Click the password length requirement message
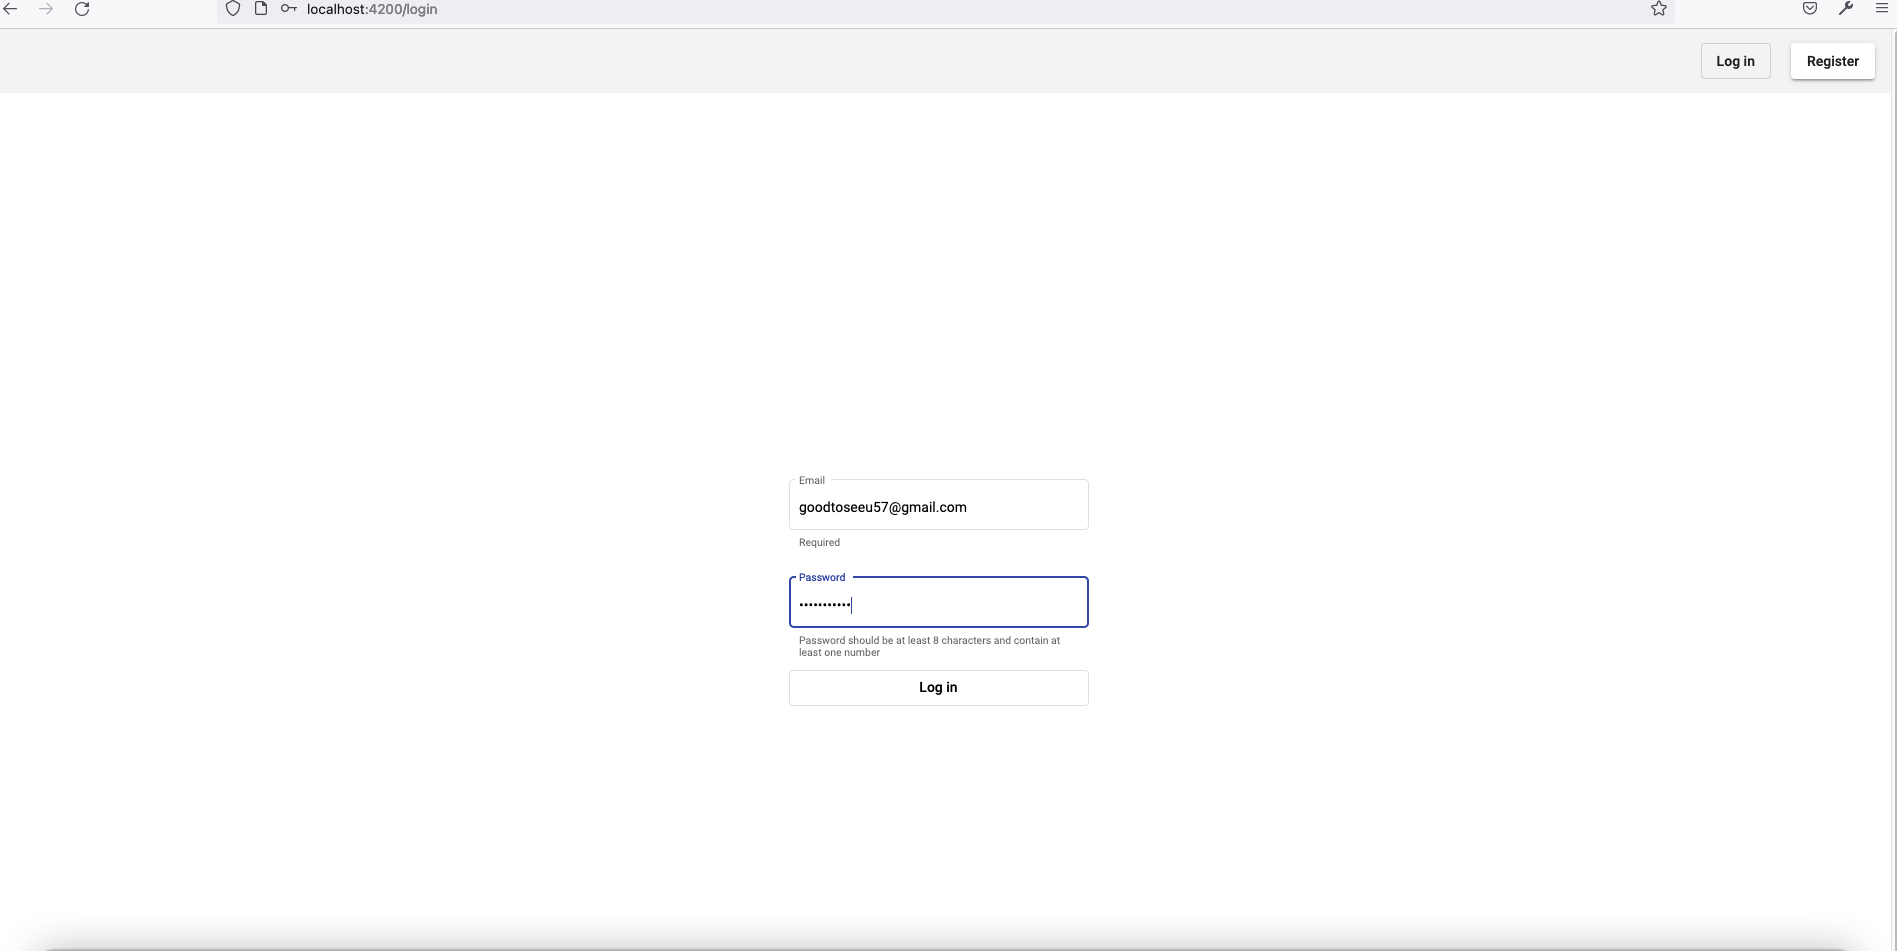The width and height of the screenshot is (1897, 951). pyautogui.click(x=928, y=646)
